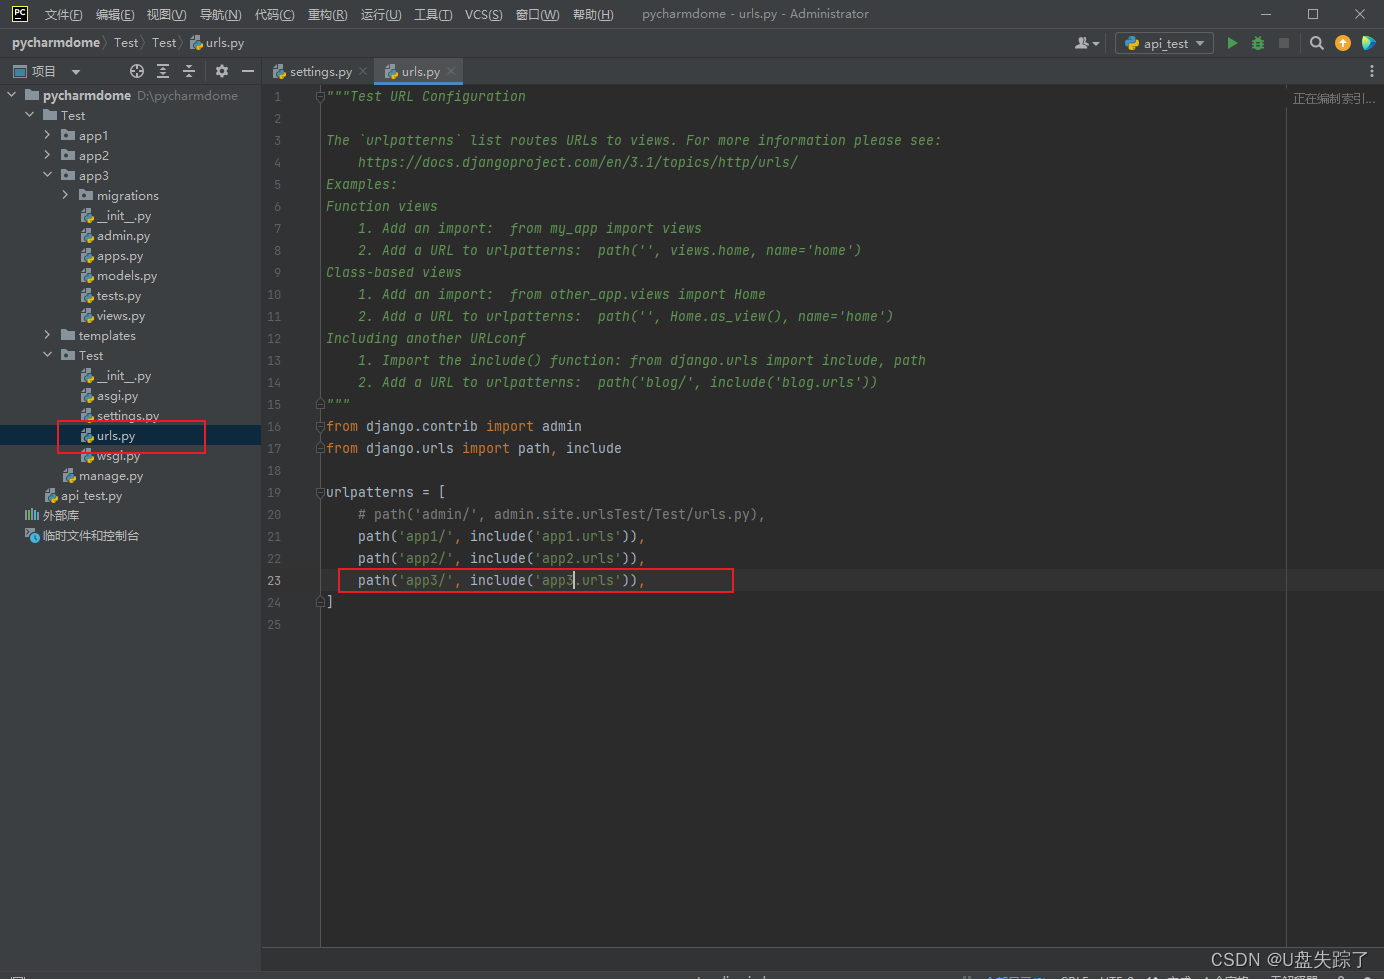
Task: Expand all nodes via Project panel expand icon
Action: pos(162,71)
